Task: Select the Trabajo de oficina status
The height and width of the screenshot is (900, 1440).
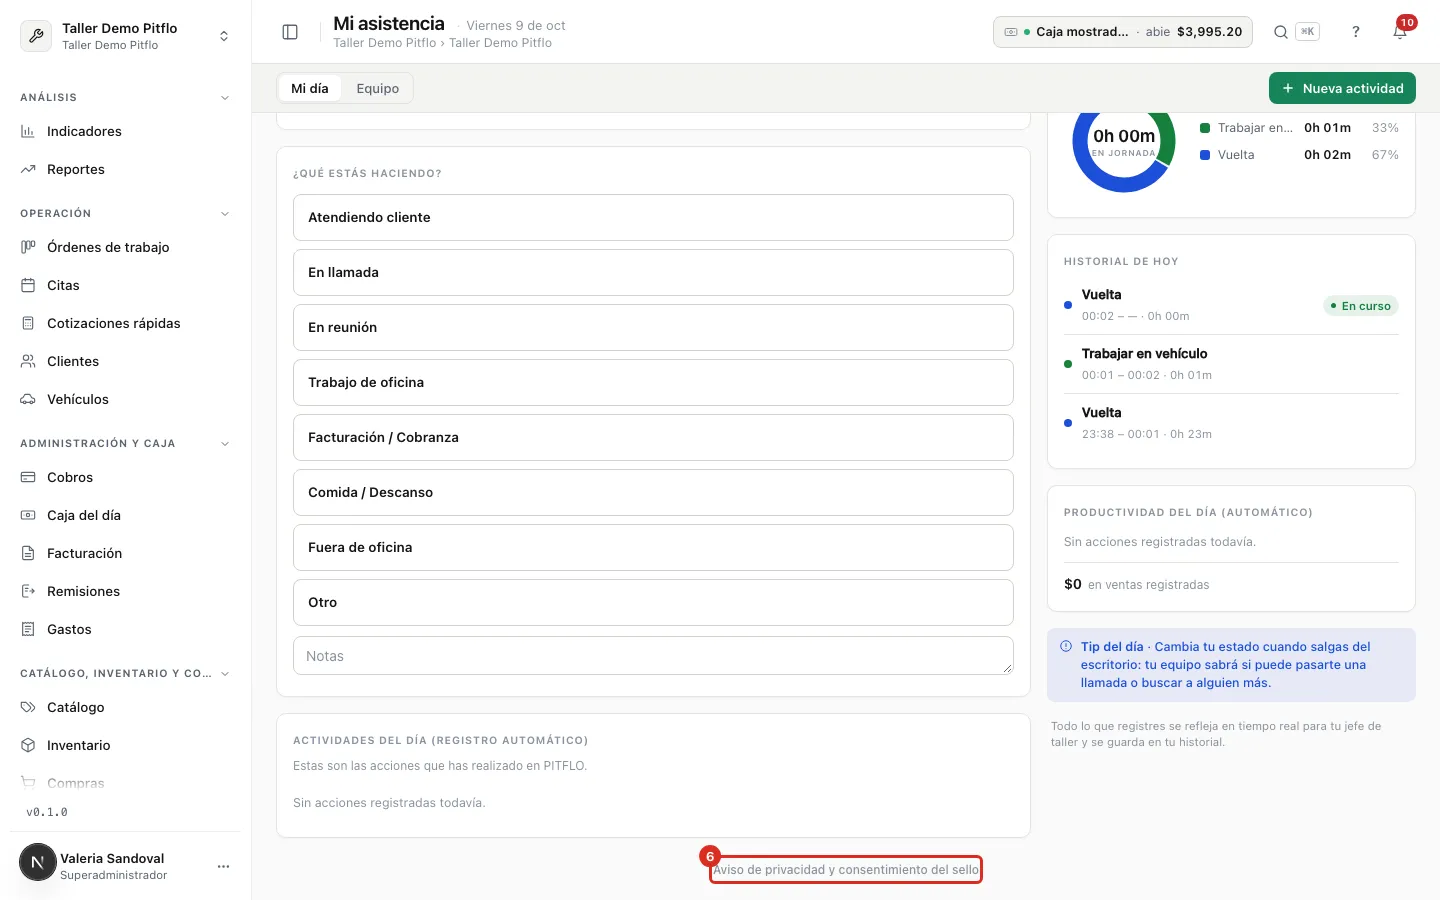Action: [x=653, y=382]
